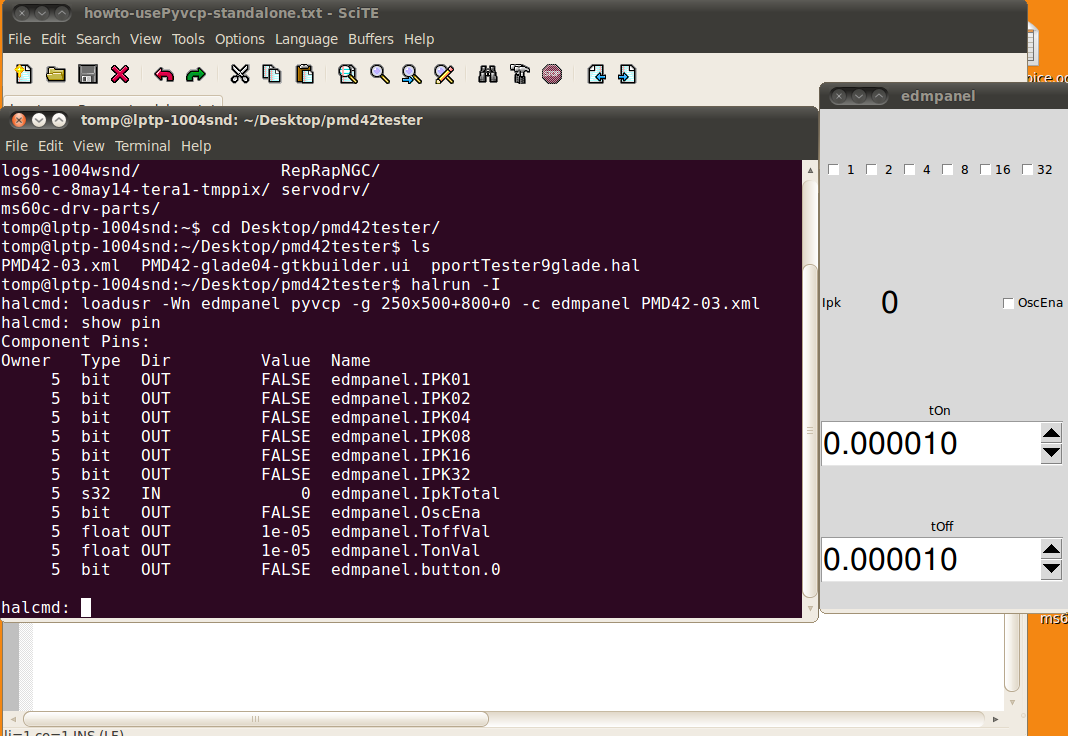Check the Ipk 2 checkbox in edmpanel
The width and height of the screenshot is (1068, 736).
click(x=871, y=170)
